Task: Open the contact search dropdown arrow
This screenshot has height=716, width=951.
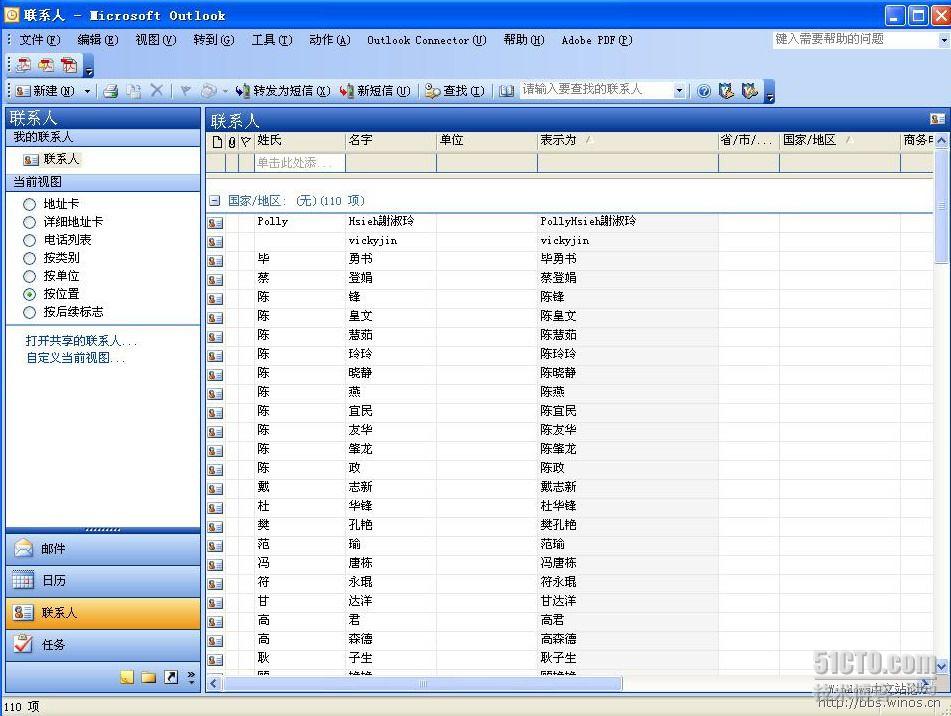Action: pyautogui.click(x=679, y=91)
